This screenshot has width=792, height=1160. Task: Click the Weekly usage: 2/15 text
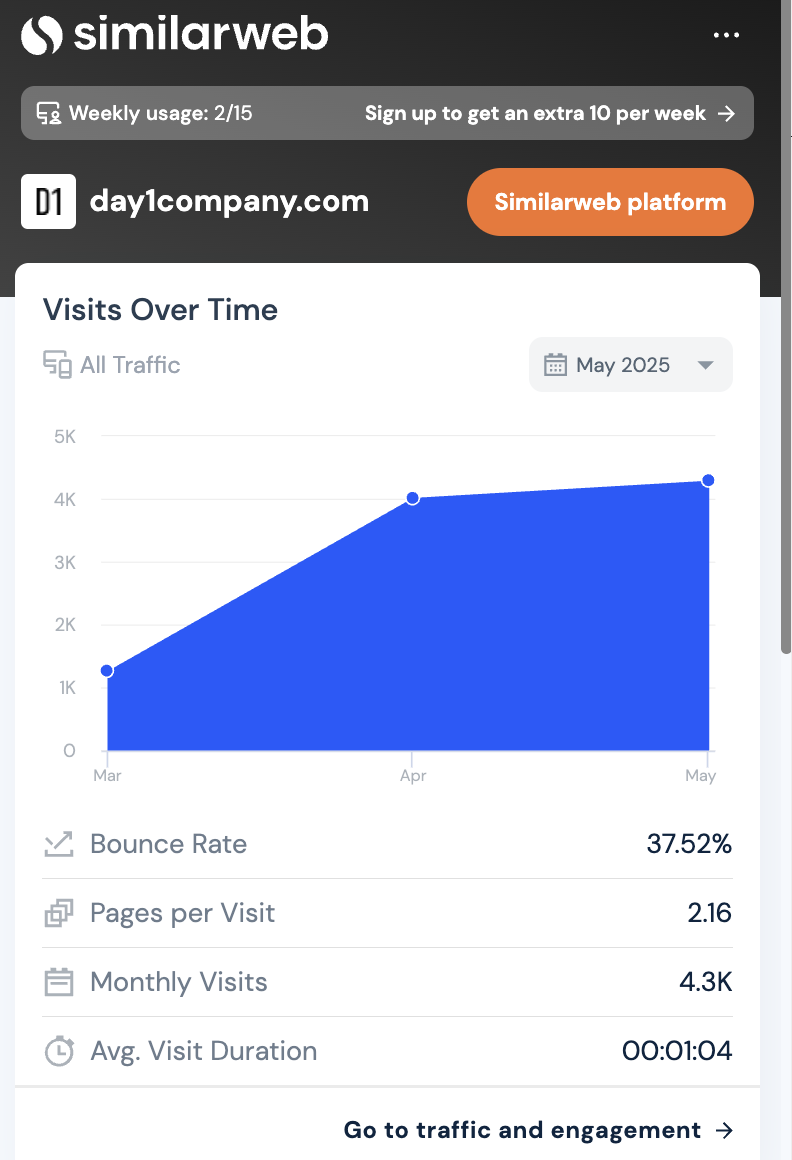click(x=160, y=113)
